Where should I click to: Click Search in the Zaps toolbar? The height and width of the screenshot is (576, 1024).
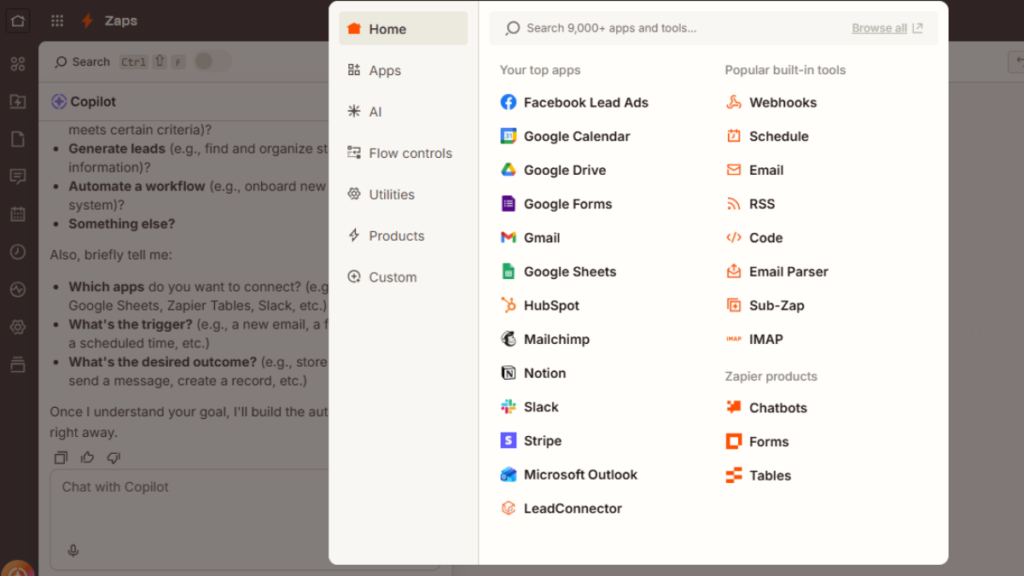(x=82, y=62)
